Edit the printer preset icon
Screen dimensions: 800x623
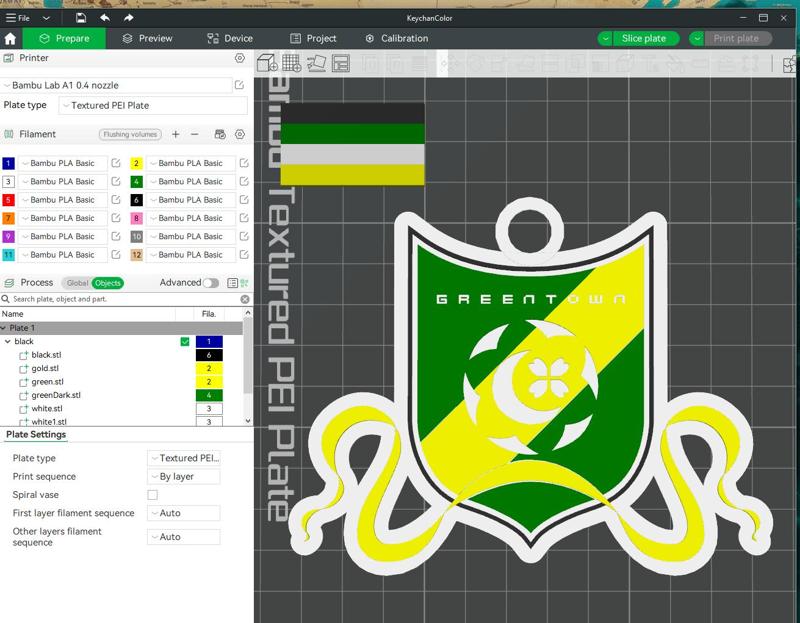click(x=239, y=85)
